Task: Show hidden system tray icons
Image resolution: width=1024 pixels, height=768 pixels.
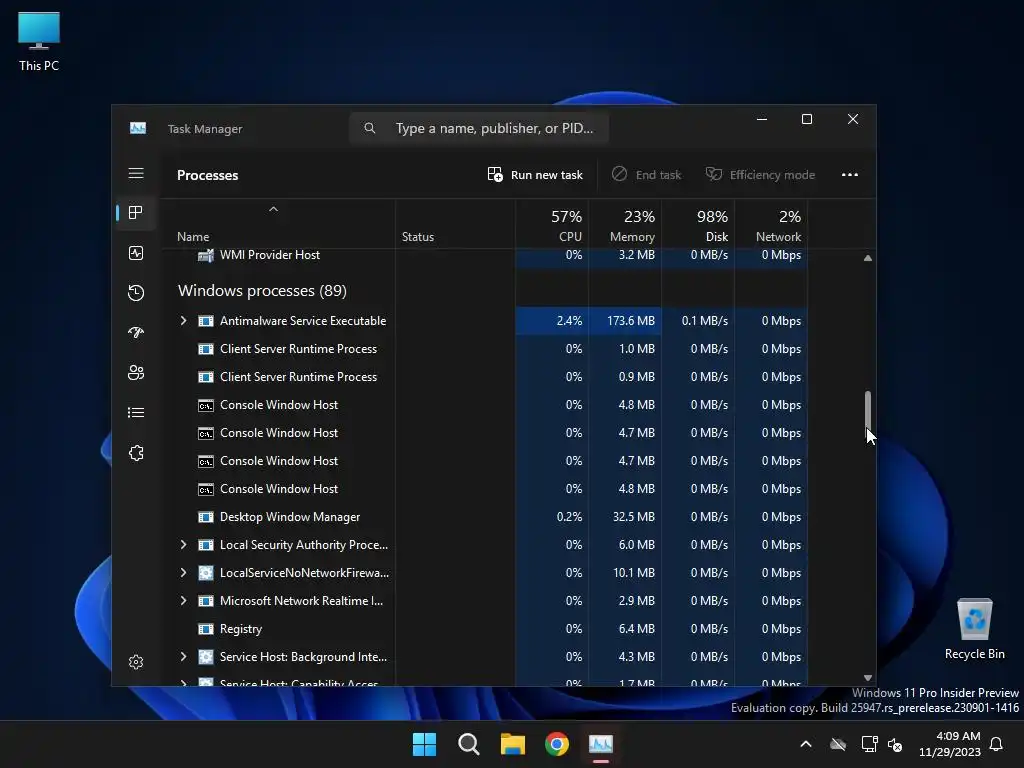Action: 806,744
